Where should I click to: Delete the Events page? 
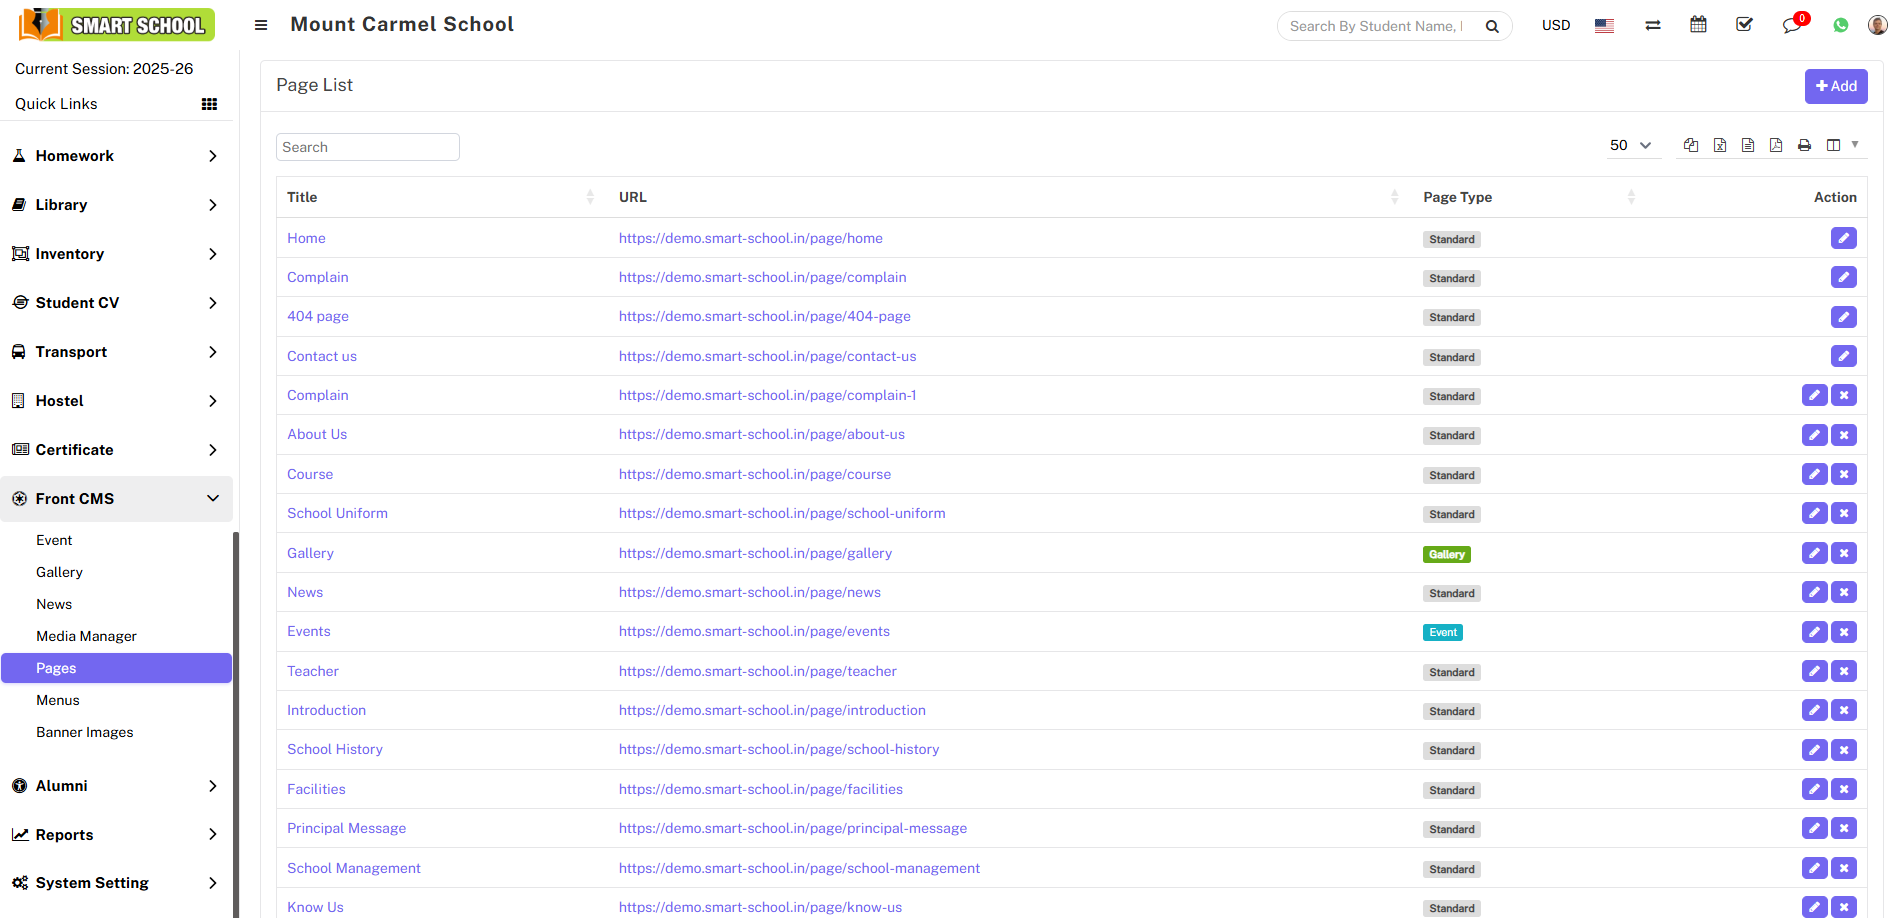coord(1843,631)
